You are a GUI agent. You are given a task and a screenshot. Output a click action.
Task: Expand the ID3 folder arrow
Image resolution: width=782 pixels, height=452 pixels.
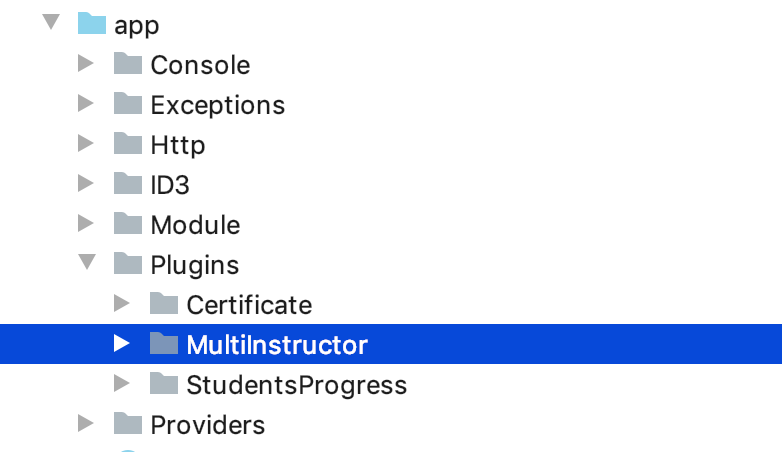tap(86, 183)
